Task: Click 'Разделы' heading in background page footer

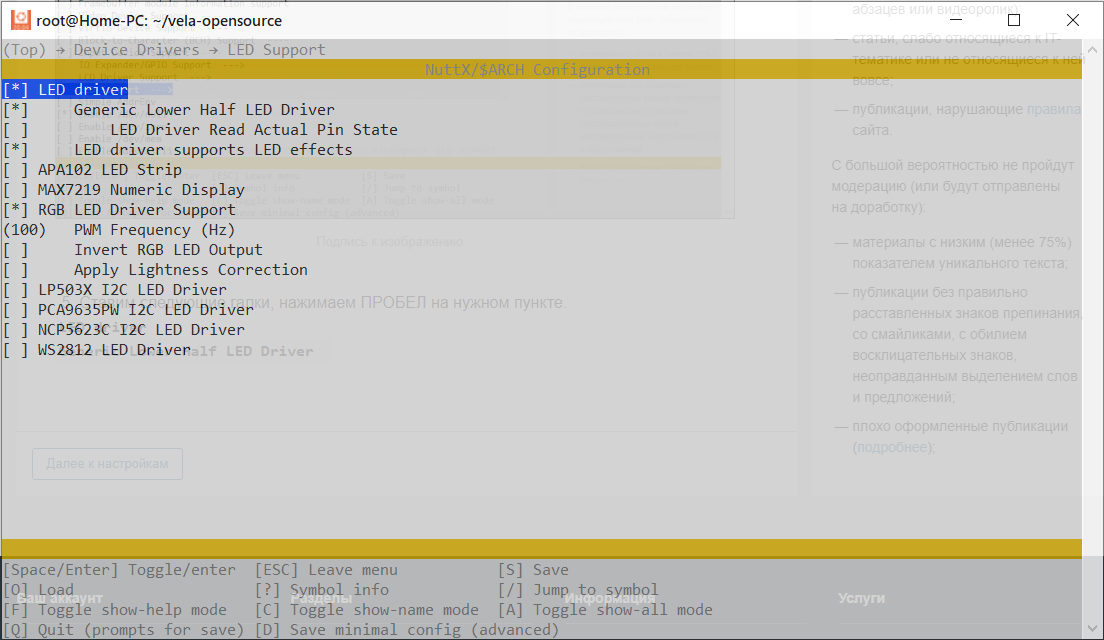Action: pos(321,598)
